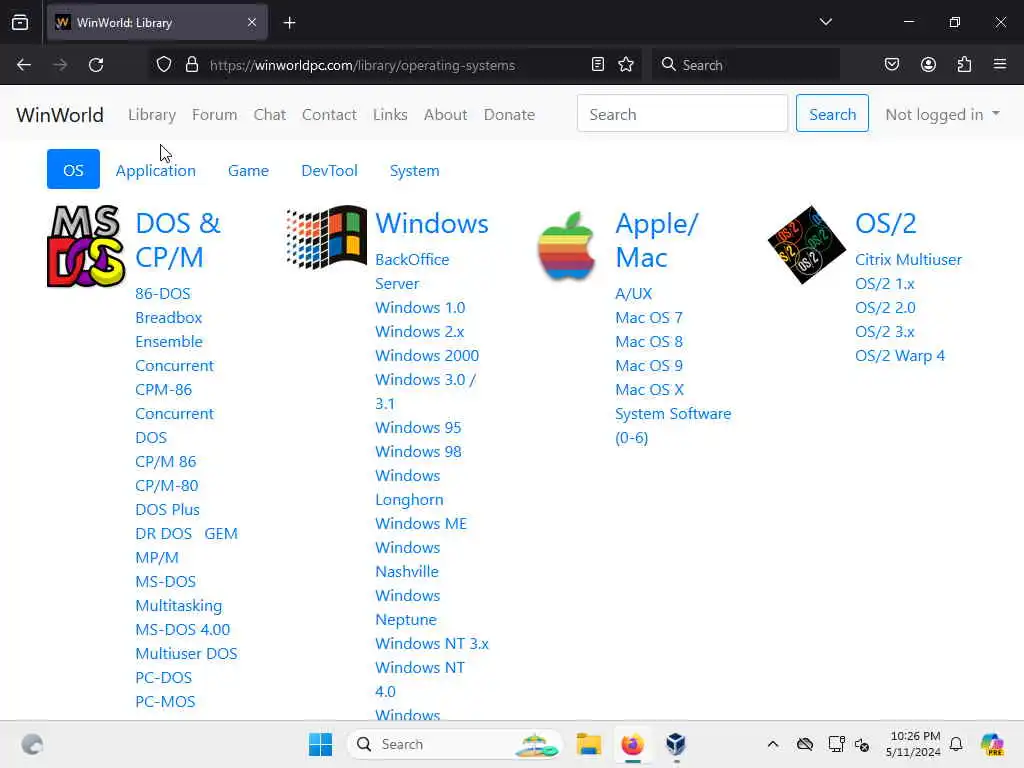Show hidden system tray icons chevron
Image resolution: width=1024 pixels, height=768 pixels.
pyautogui.click(x=773, y=744)
